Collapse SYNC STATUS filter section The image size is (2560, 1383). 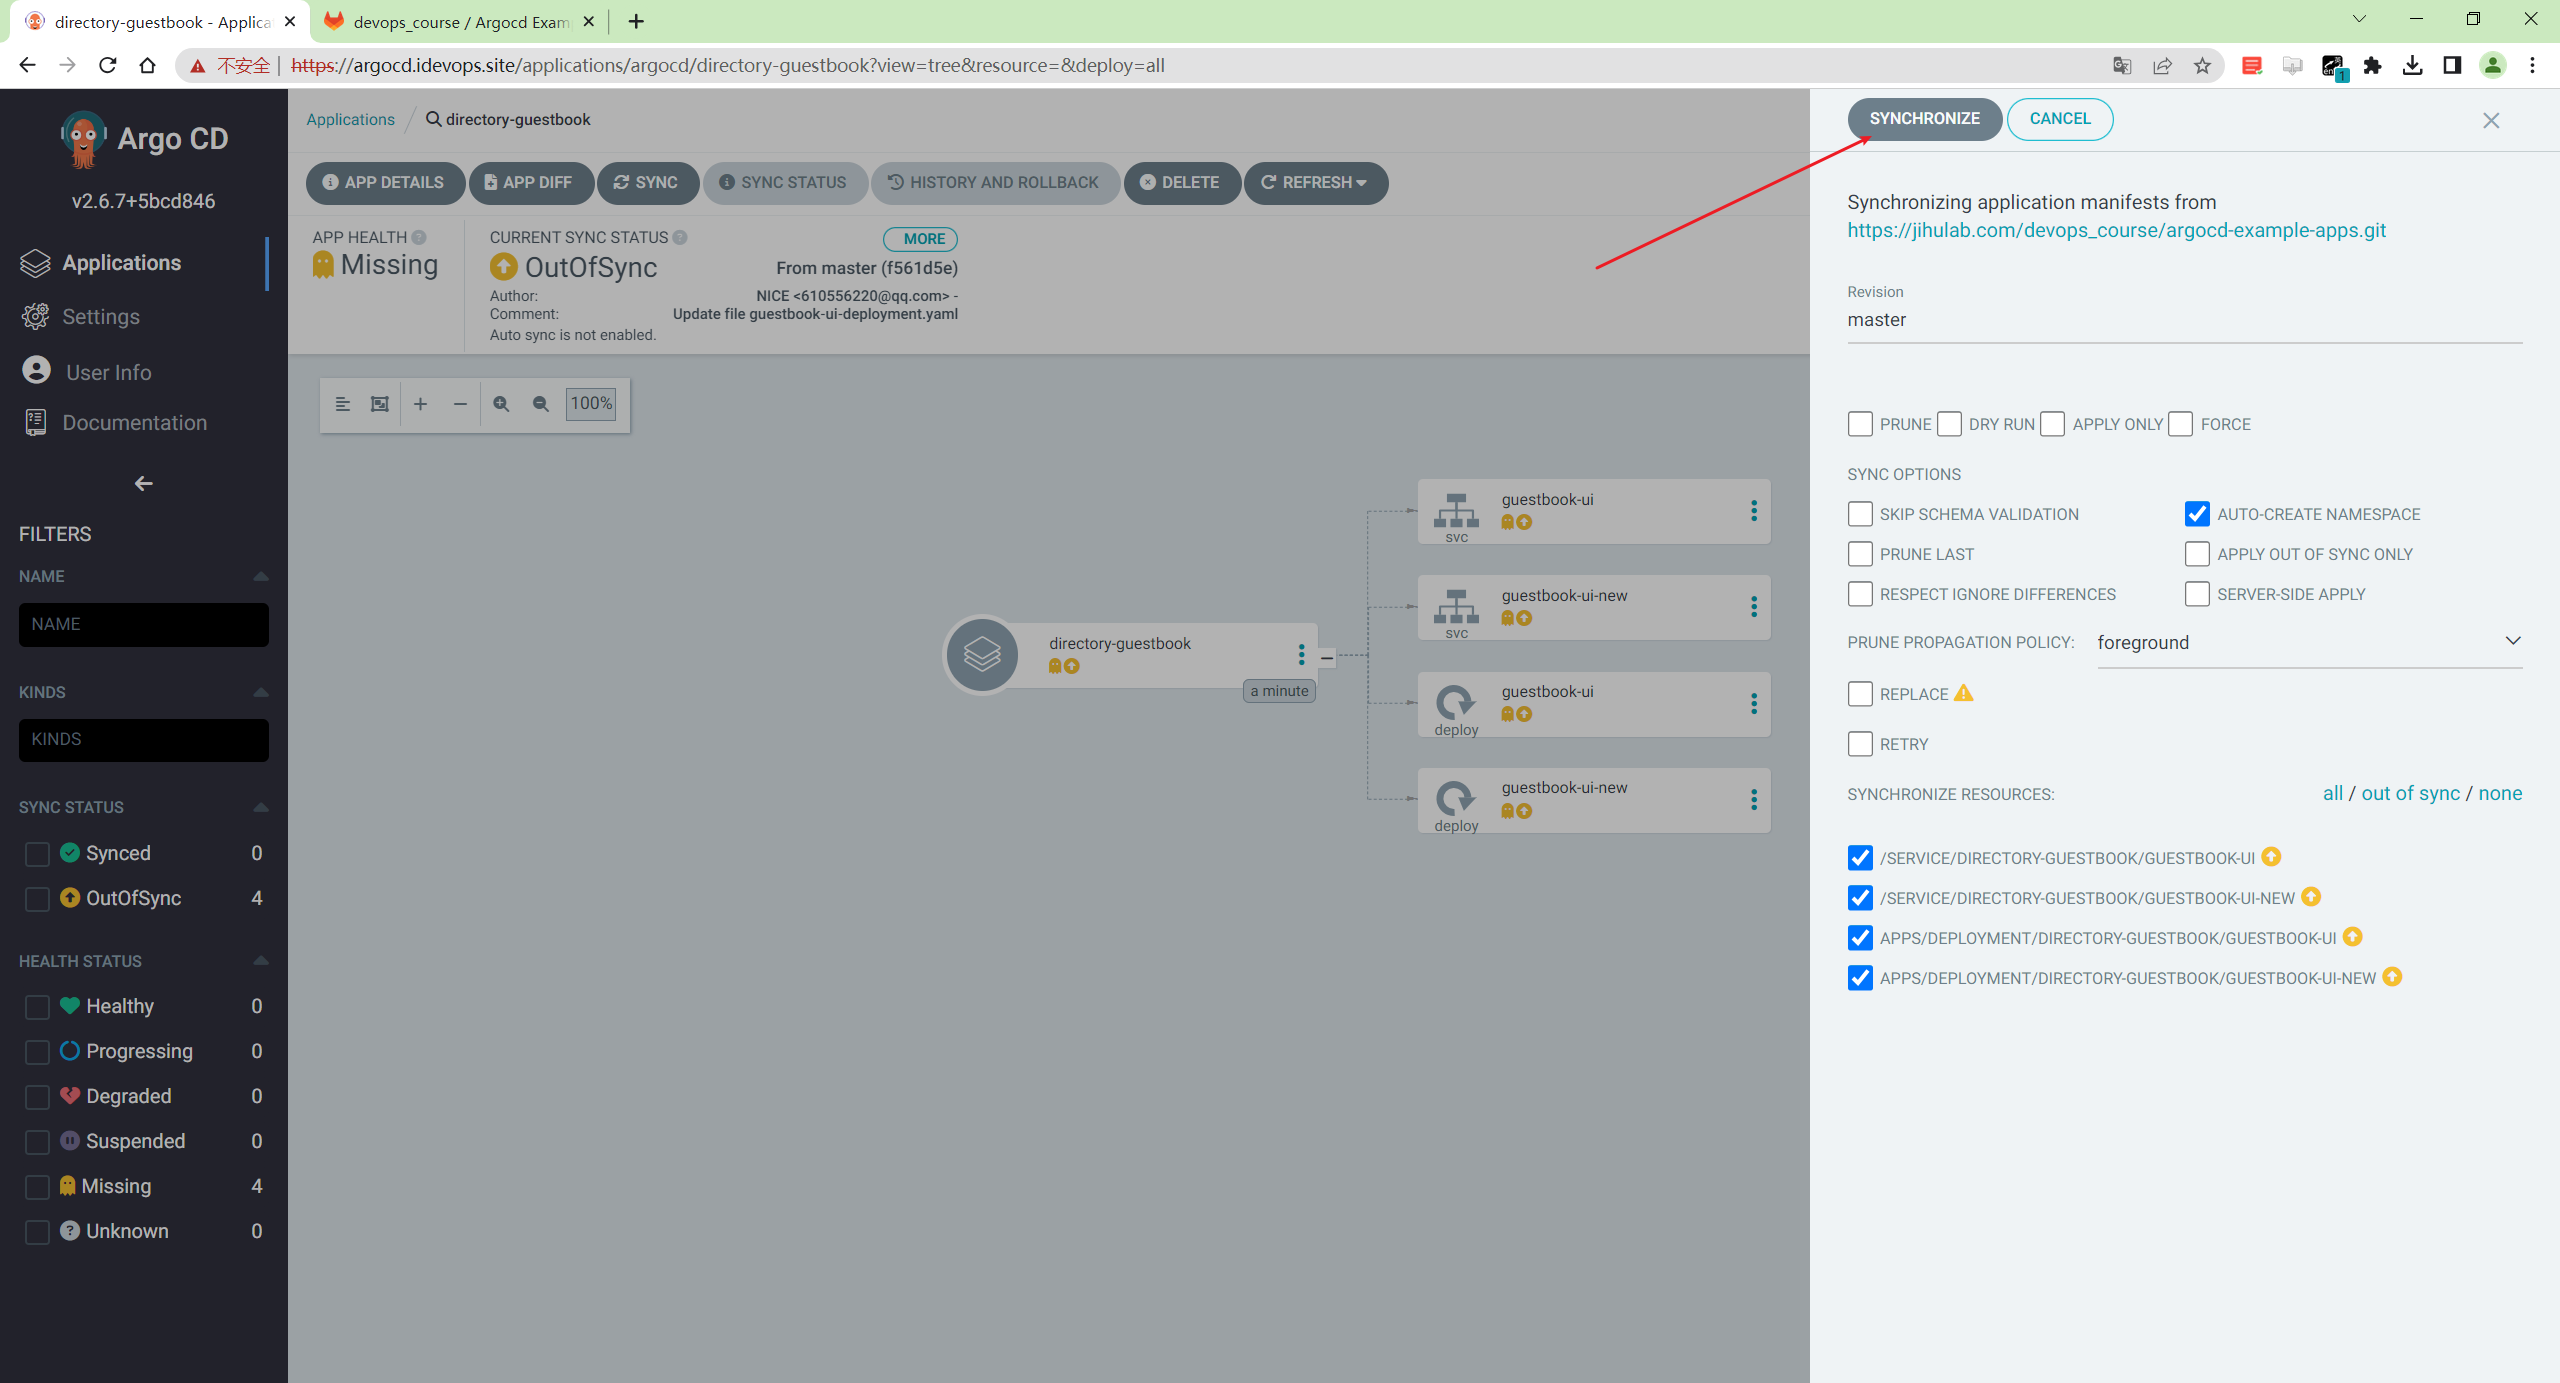[x=261, y=807]
